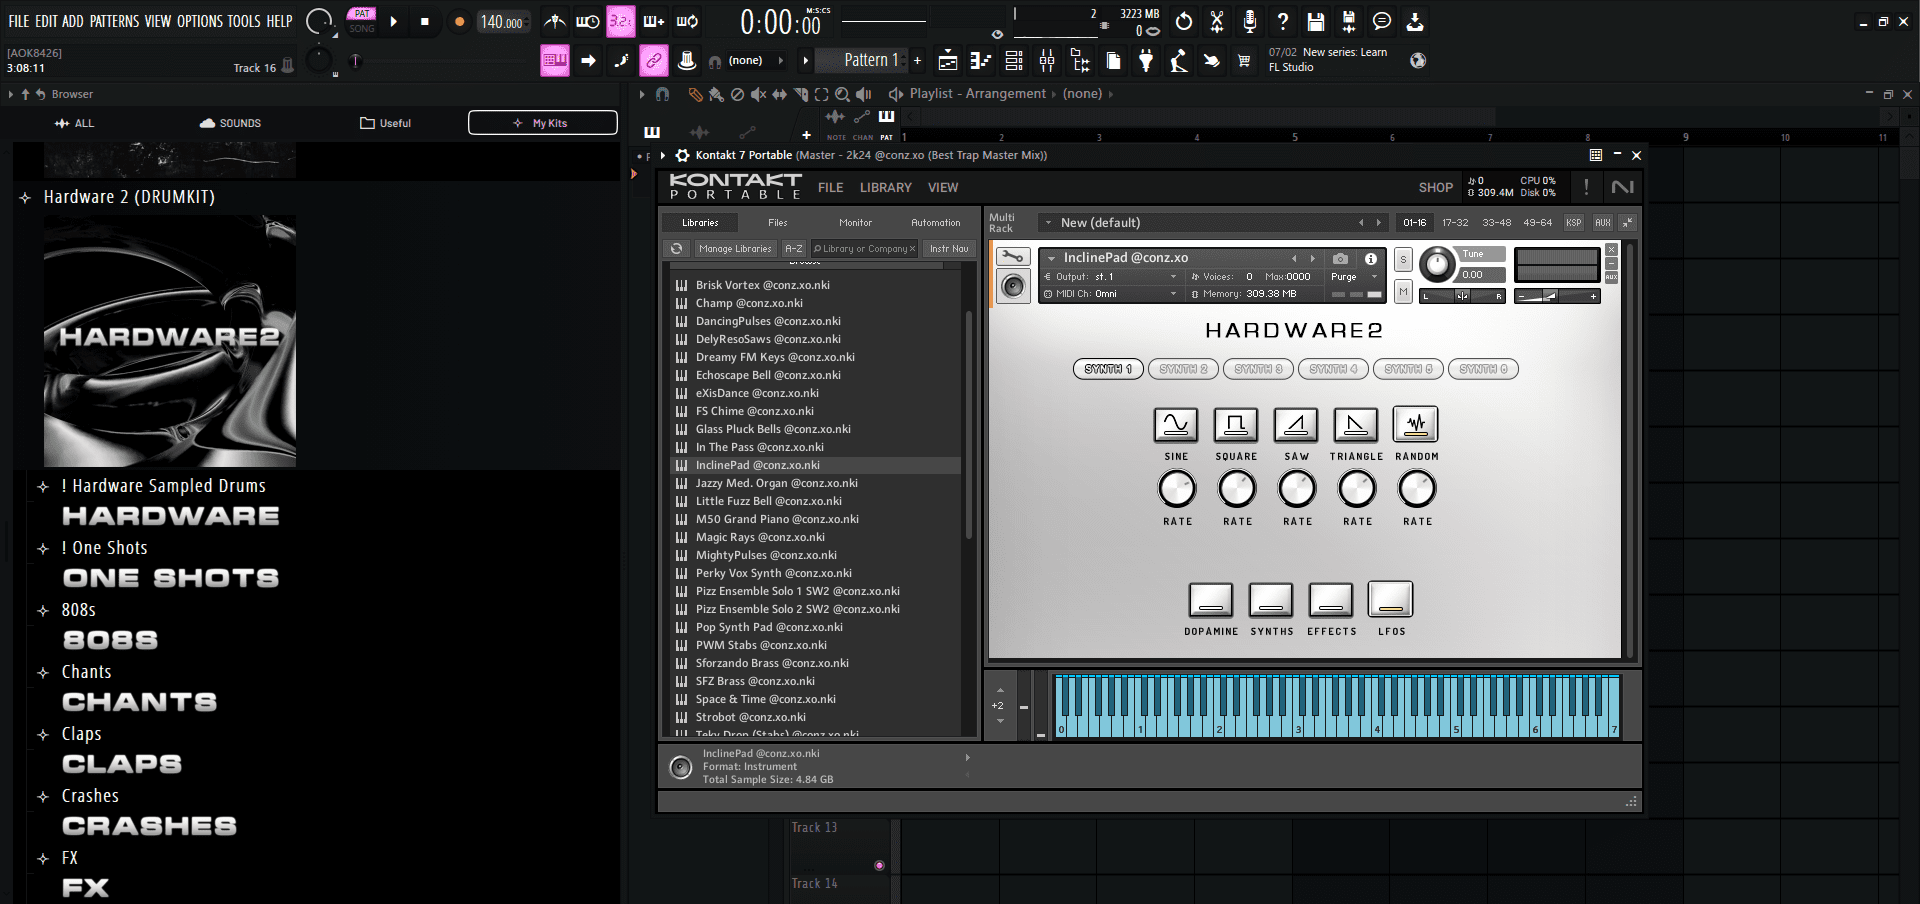Click the wrench edit instrument icon
The image size is (1920, 904).
click(x=1013, y=257)
